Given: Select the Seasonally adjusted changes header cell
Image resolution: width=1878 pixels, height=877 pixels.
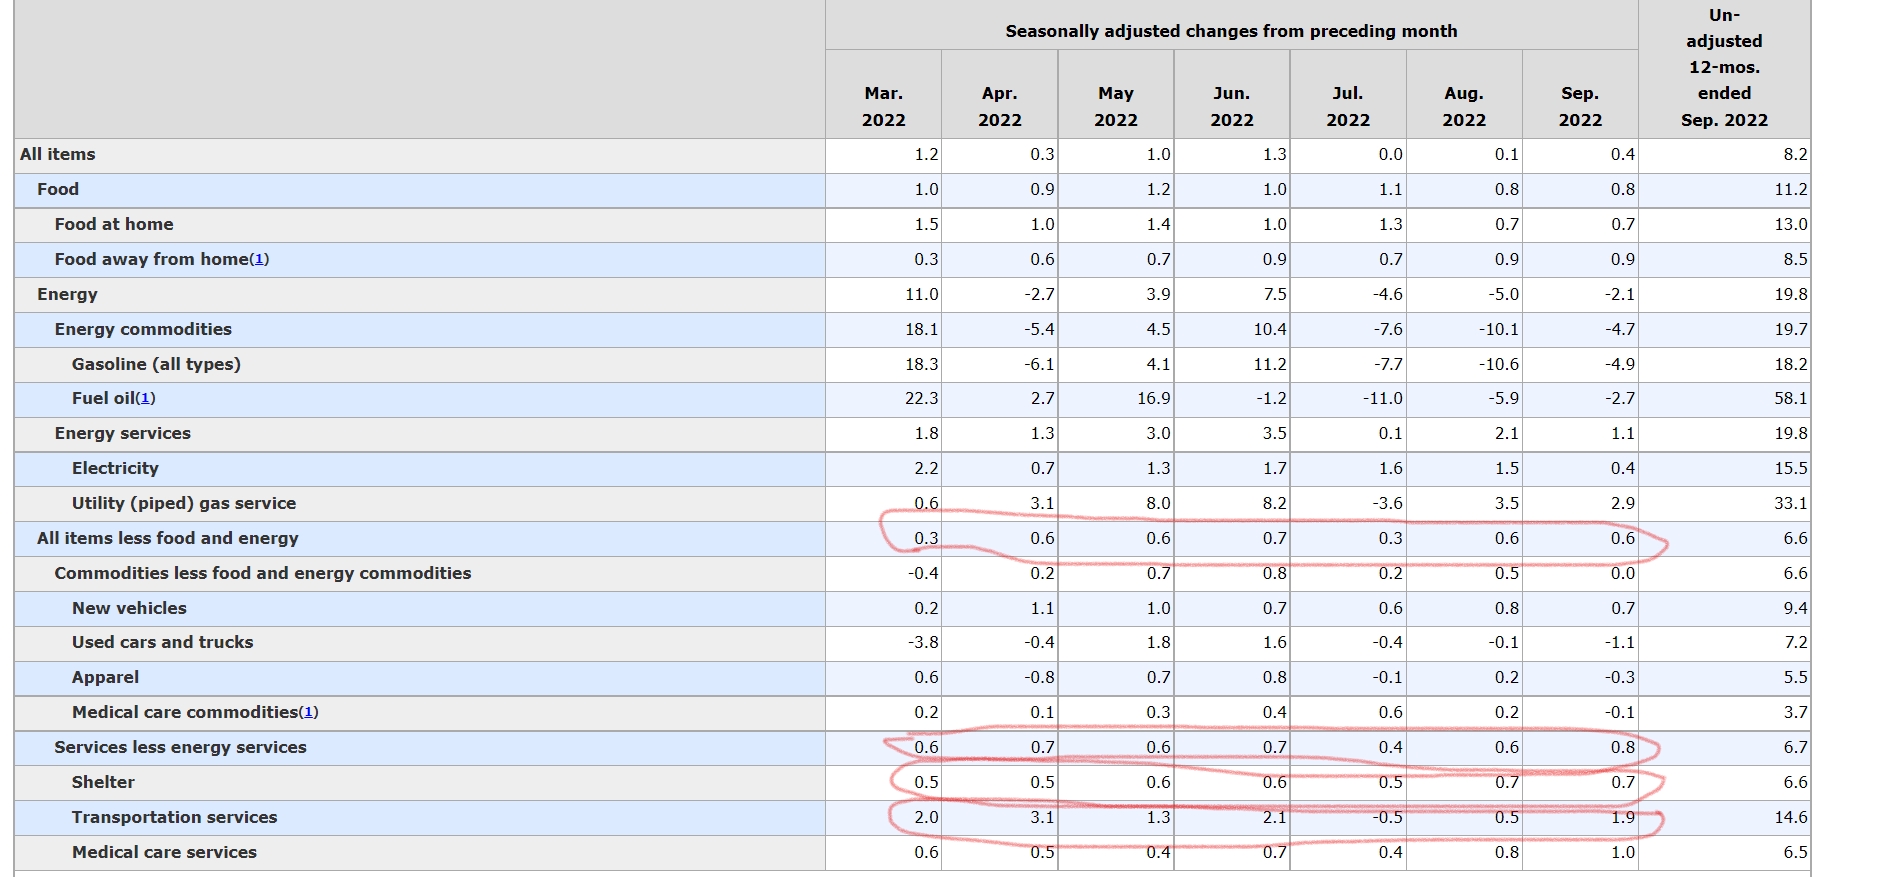Looking at the screenshot, I should click(x=1230, y=31).
